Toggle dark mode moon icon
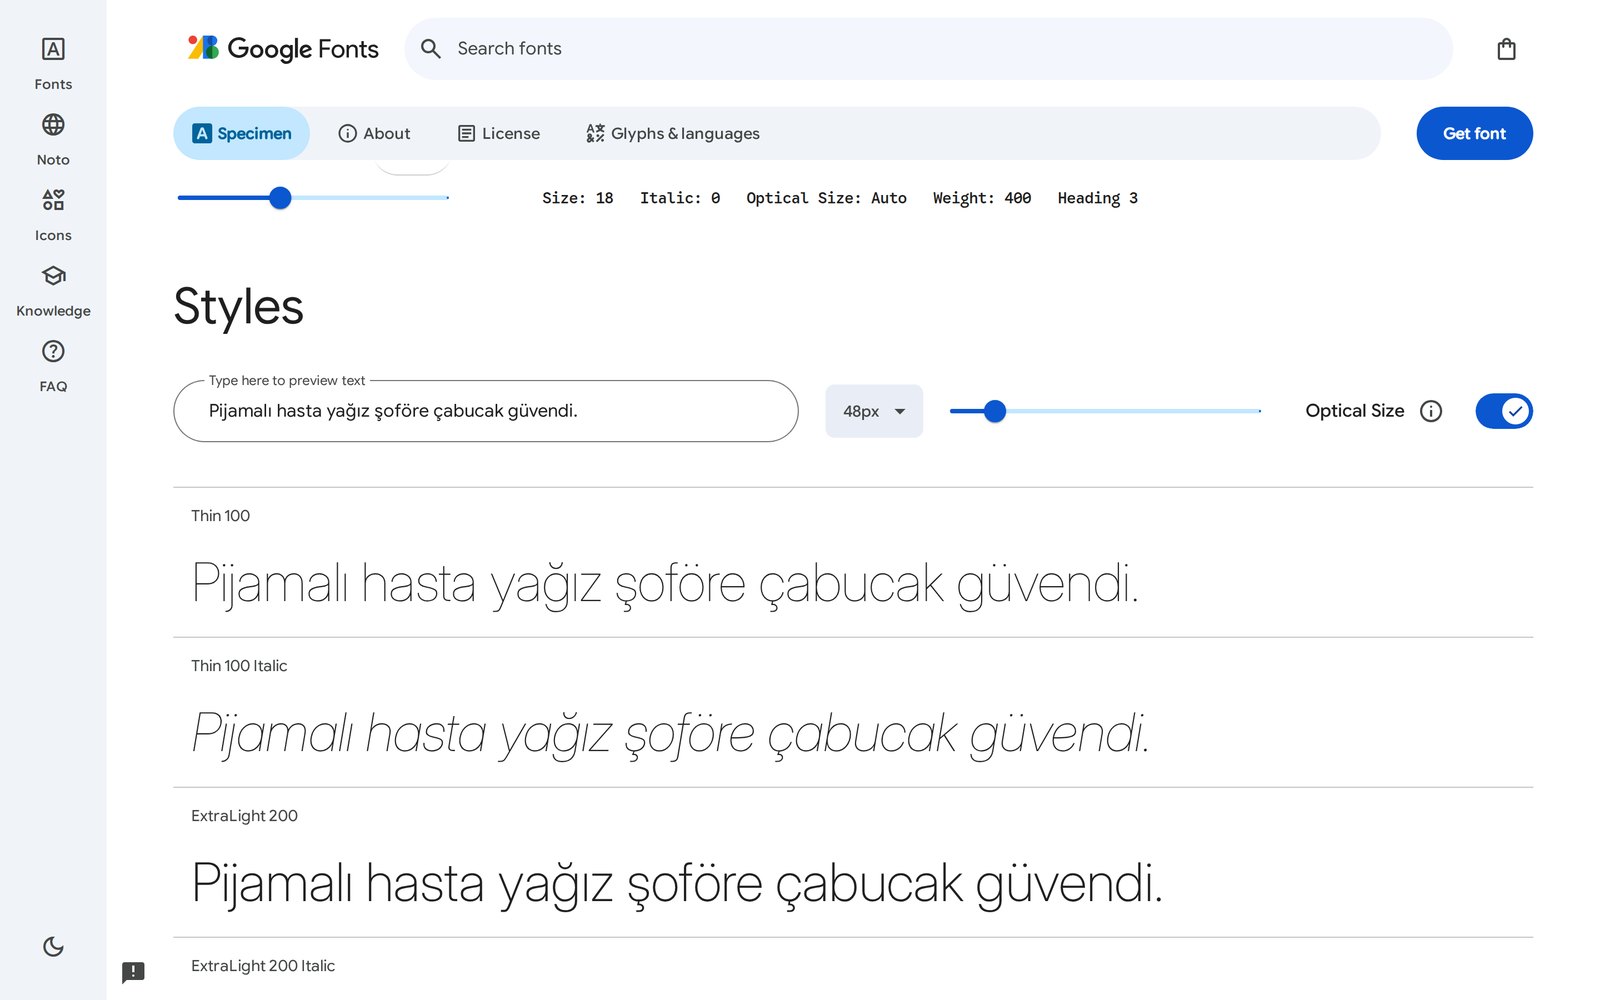The image size is (1600, 1000). pyautogui.click(x=53, y=946)
